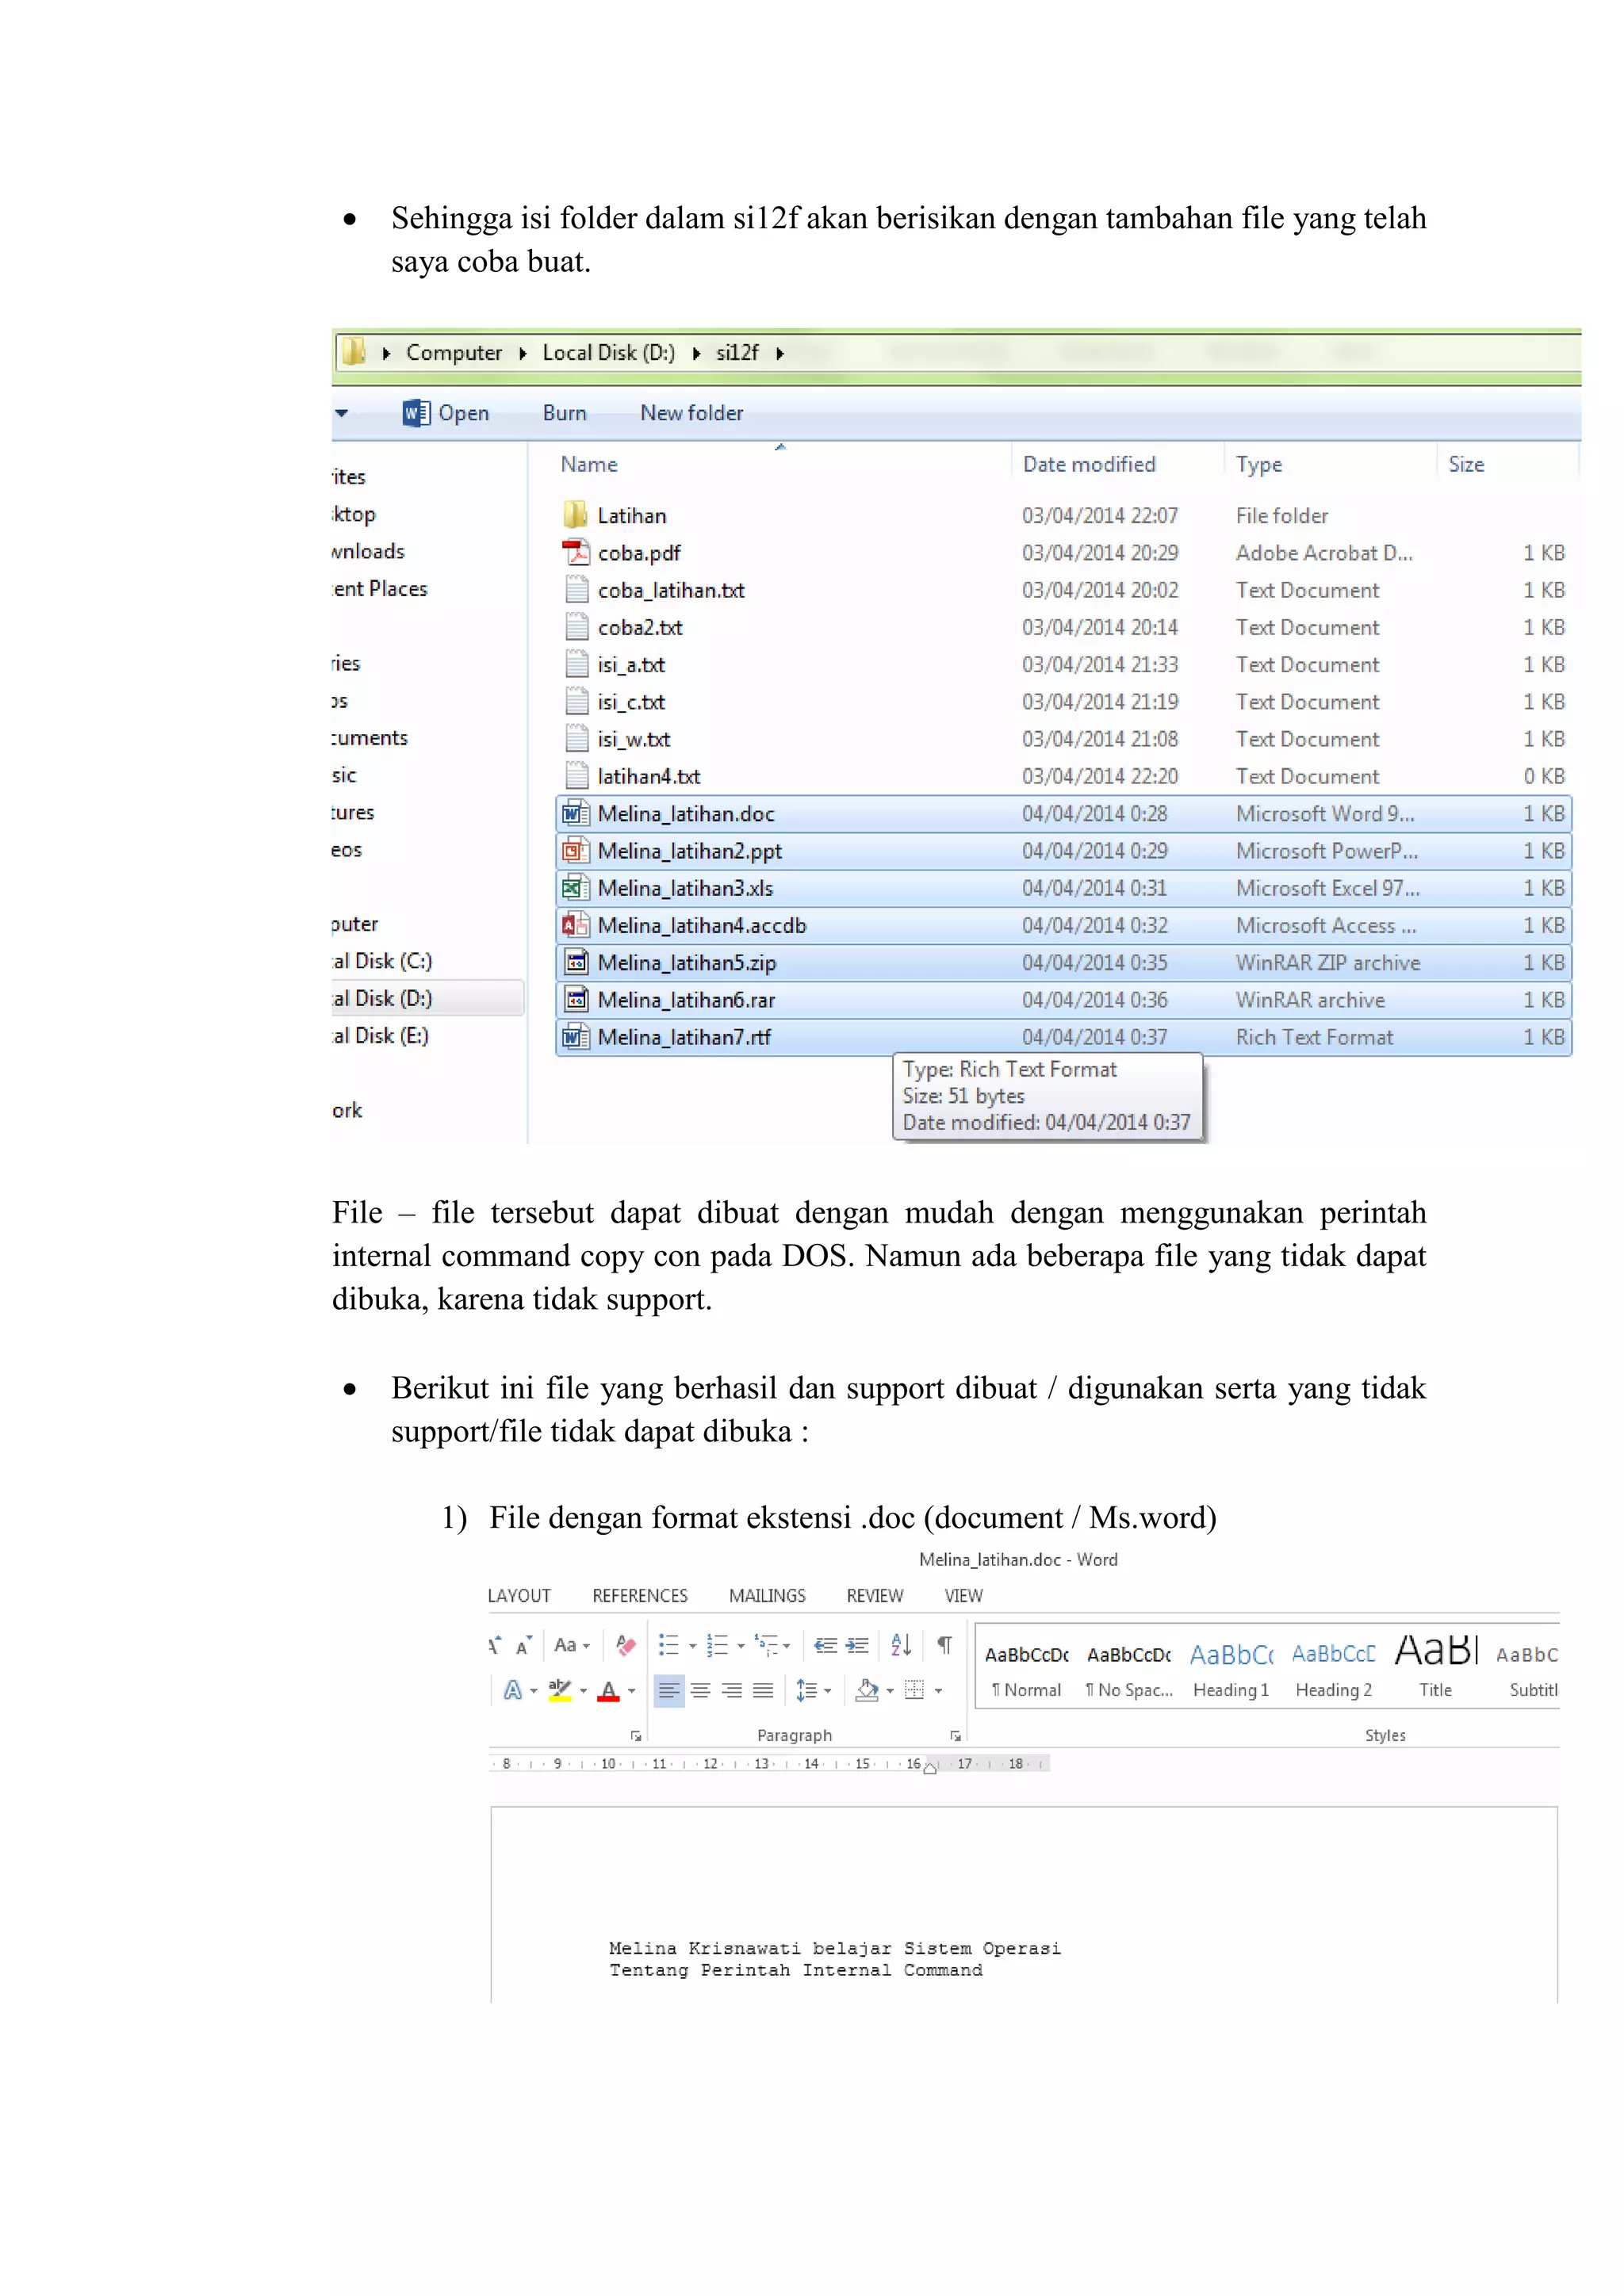Click the Shading paint bucket icon

(867, 1690)
